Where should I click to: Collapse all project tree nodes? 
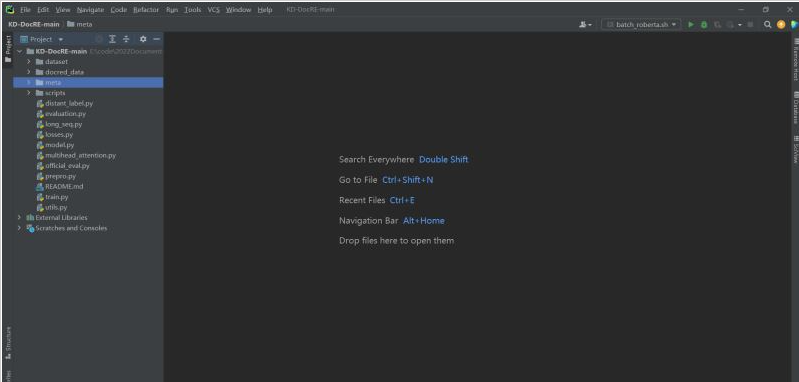(x=126, y=39)
